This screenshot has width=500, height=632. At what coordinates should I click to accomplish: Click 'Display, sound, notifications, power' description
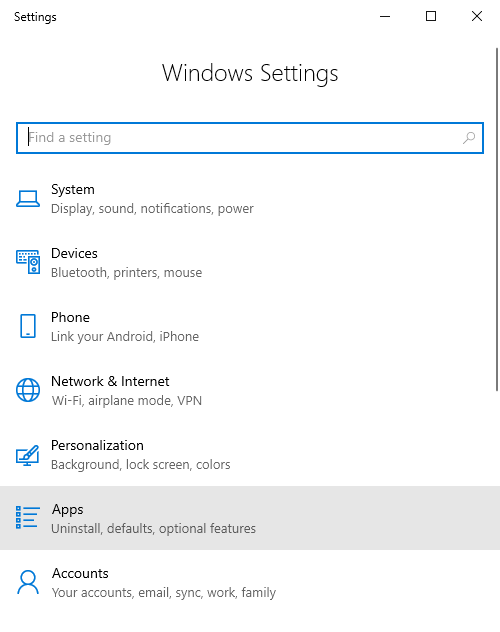[152, 209]
